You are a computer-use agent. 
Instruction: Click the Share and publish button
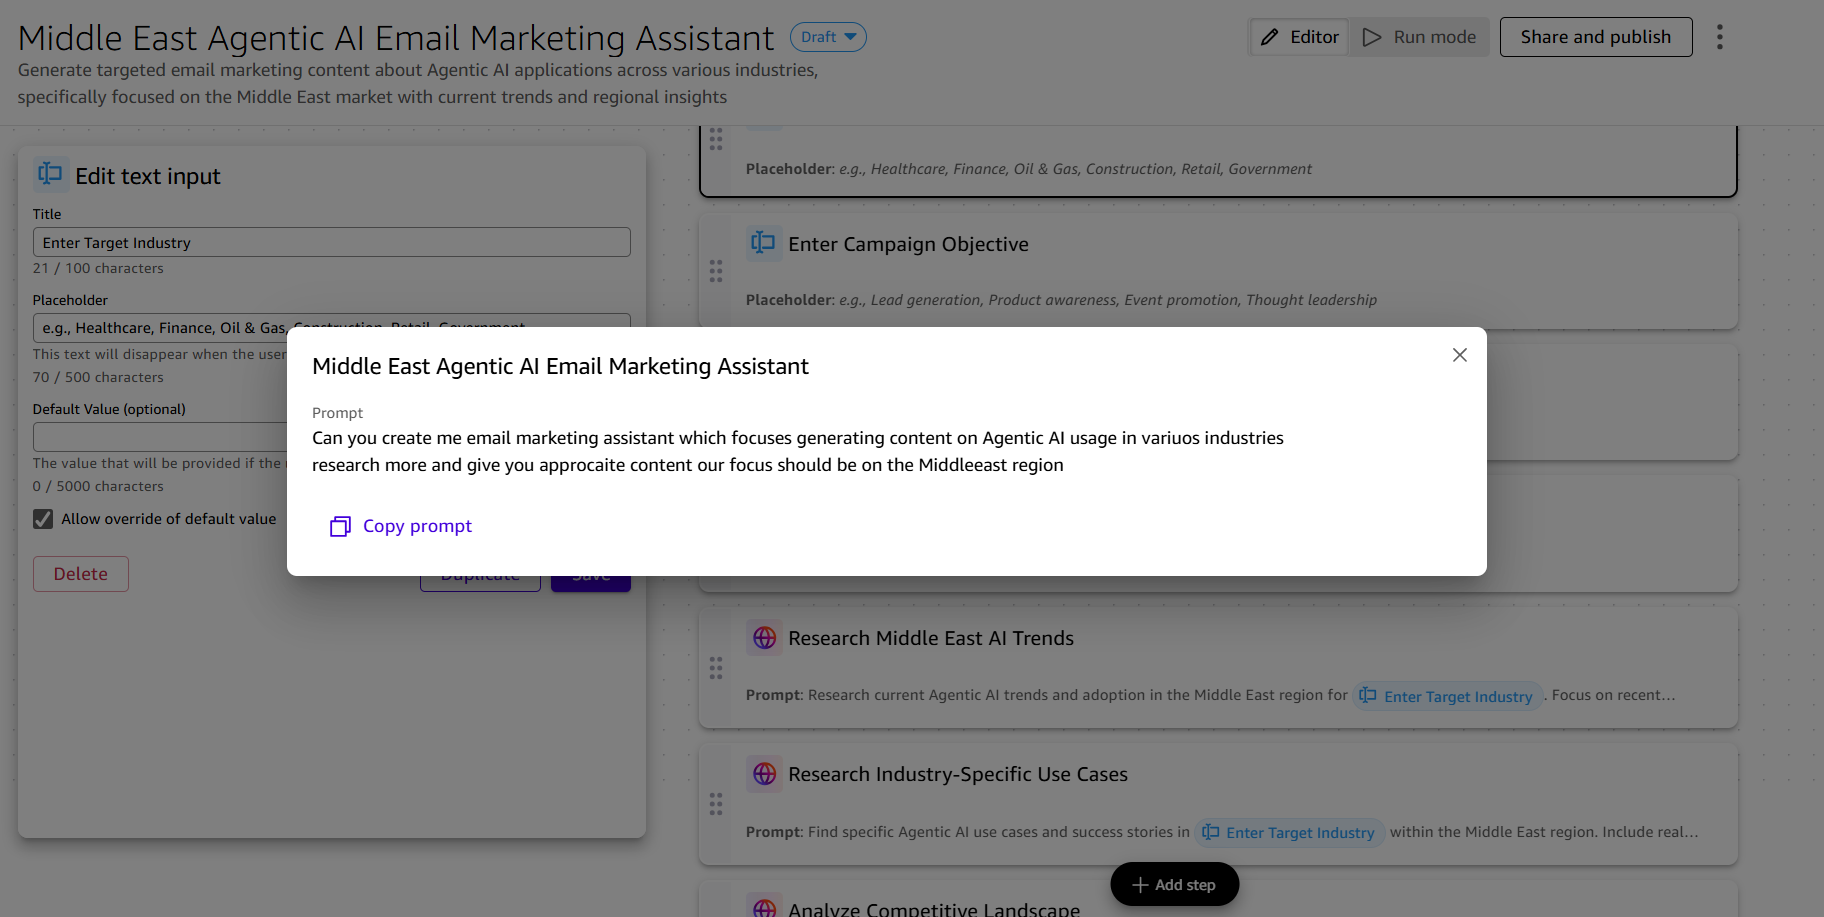(x=1595, y=36)
